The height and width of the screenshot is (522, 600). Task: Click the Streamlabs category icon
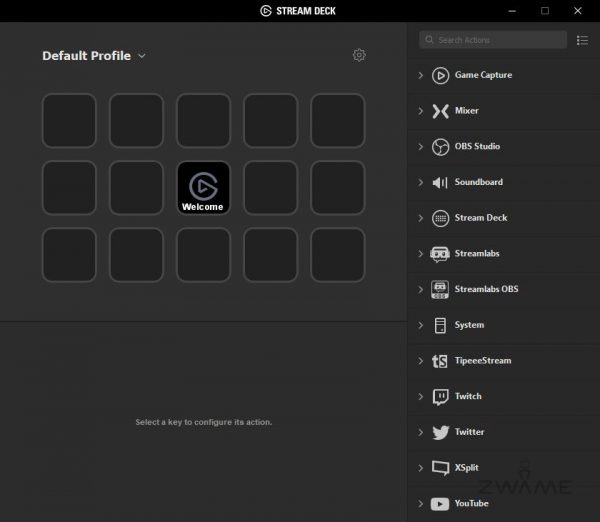click(x=440, y=254)
